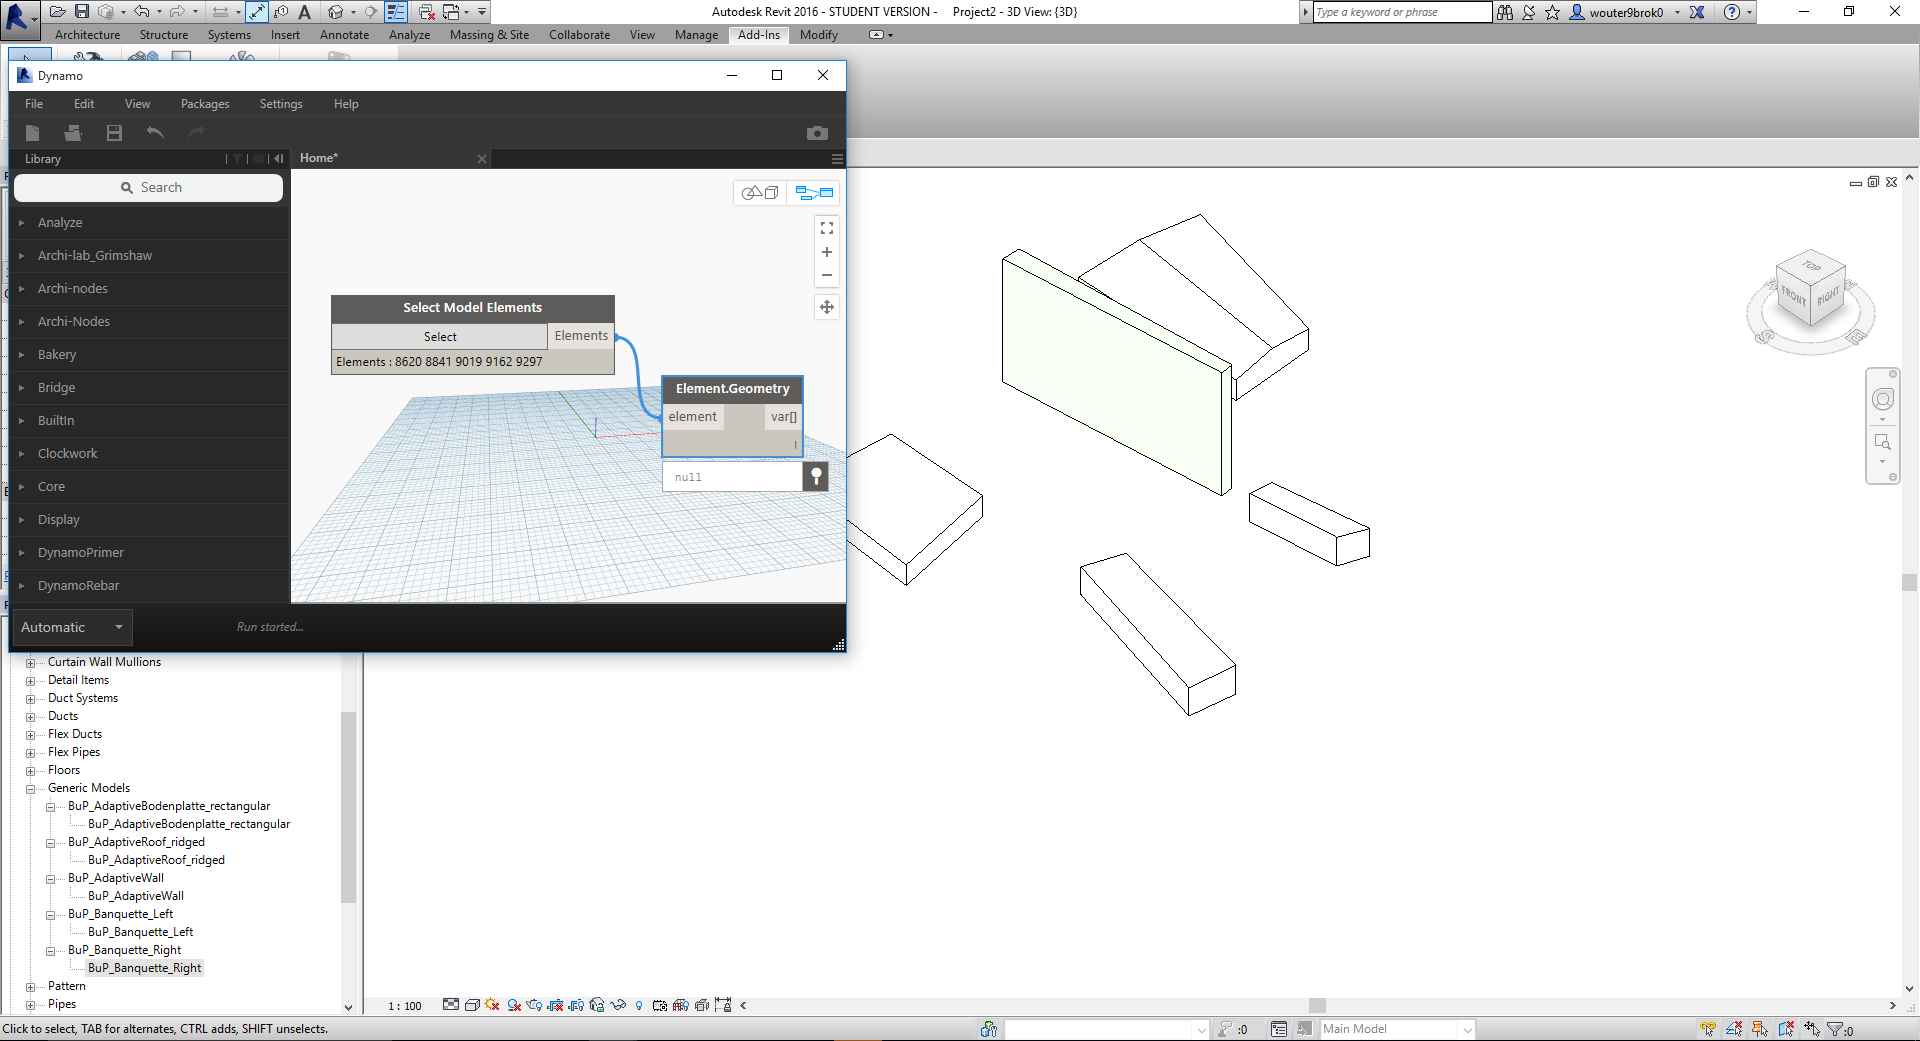
Task: Close the Home* workspace tab
Action: 482,159
